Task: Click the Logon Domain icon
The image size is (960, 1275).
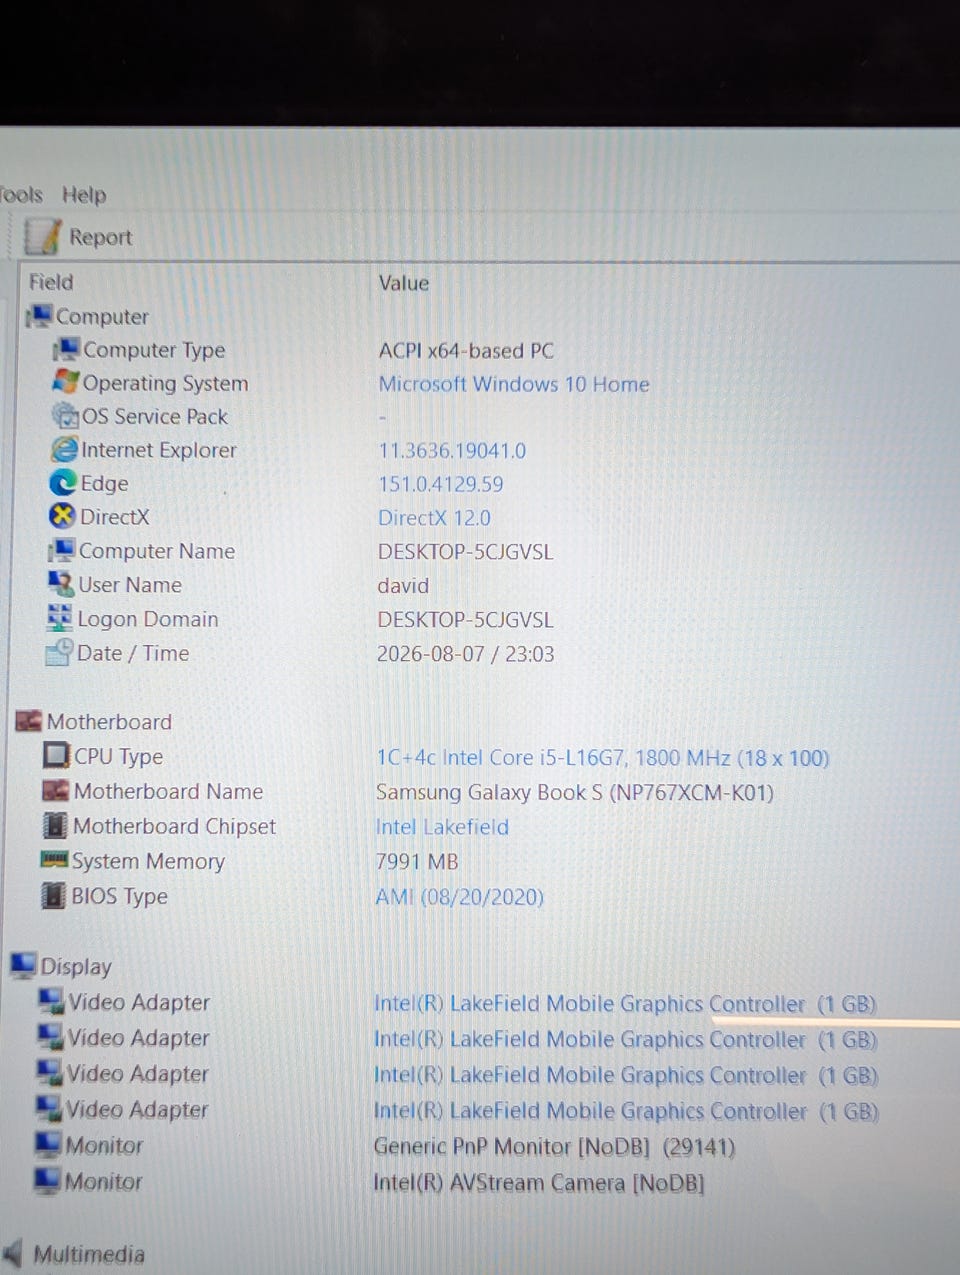Action: tap(60, 618)
